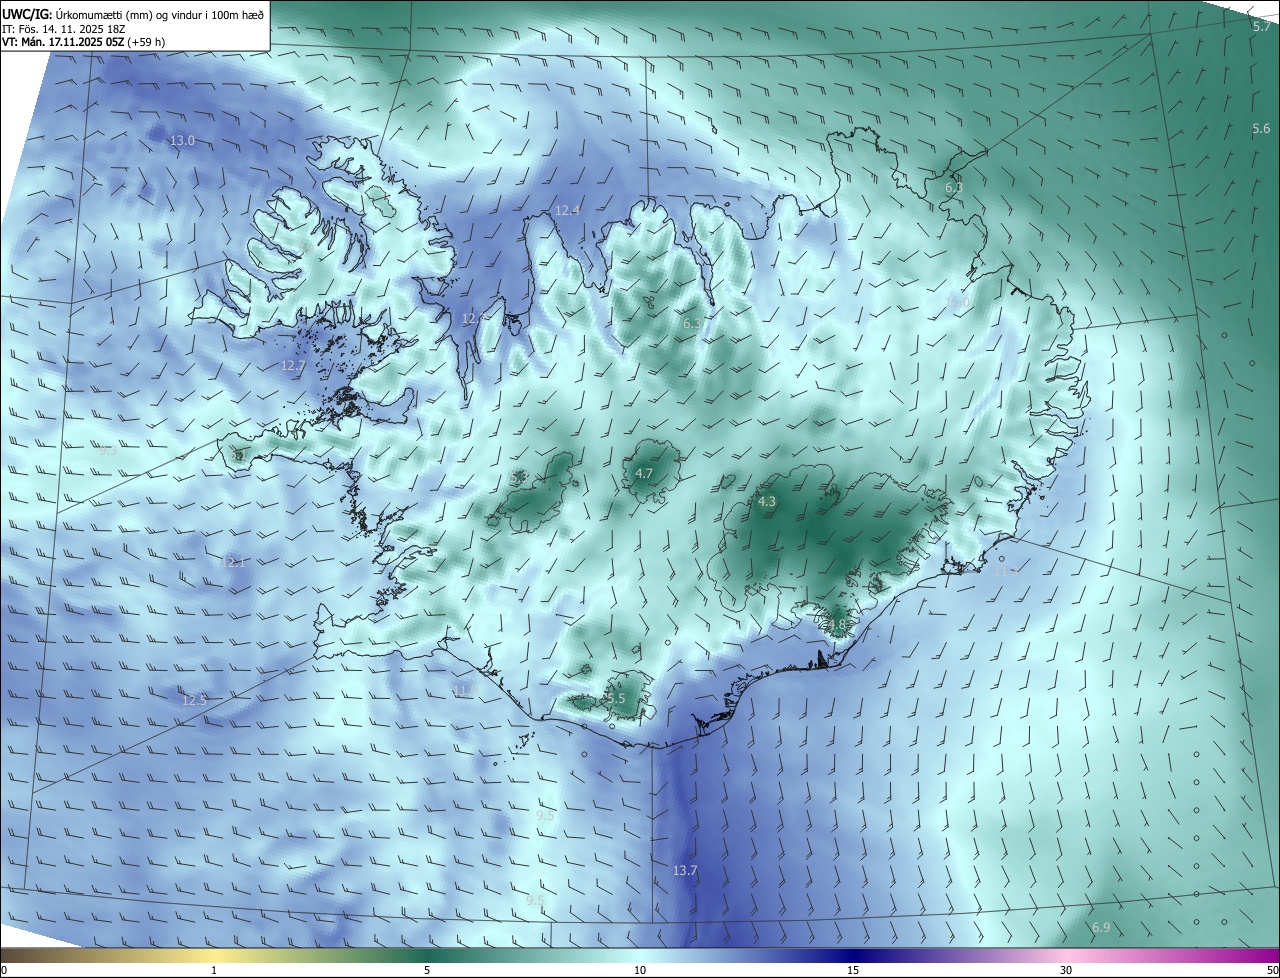Viewport: 1280px width, 978px height.
Task: Click the 5 tick label on the color scale
Action: 427,970
